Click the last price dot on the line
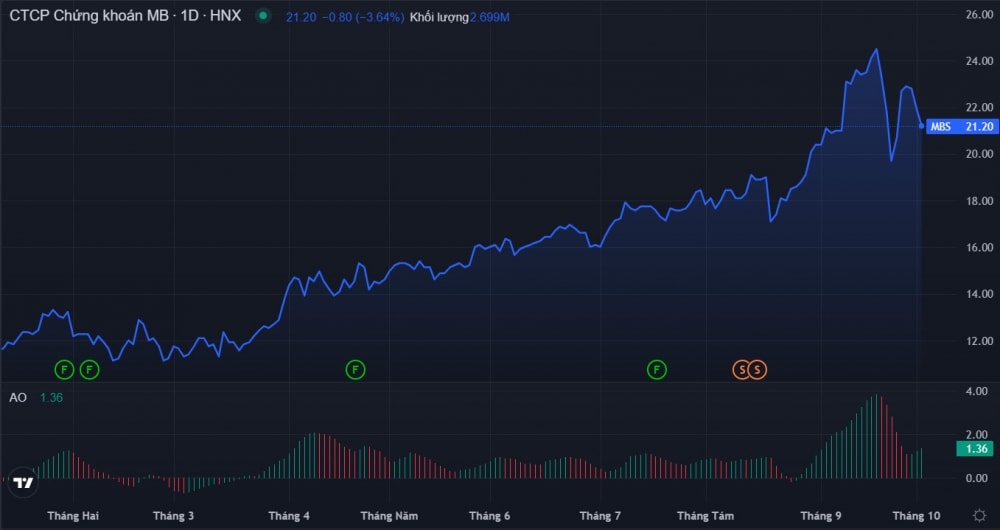The width and height of the screenshot is (1000, 530). [x=922, y=126]
